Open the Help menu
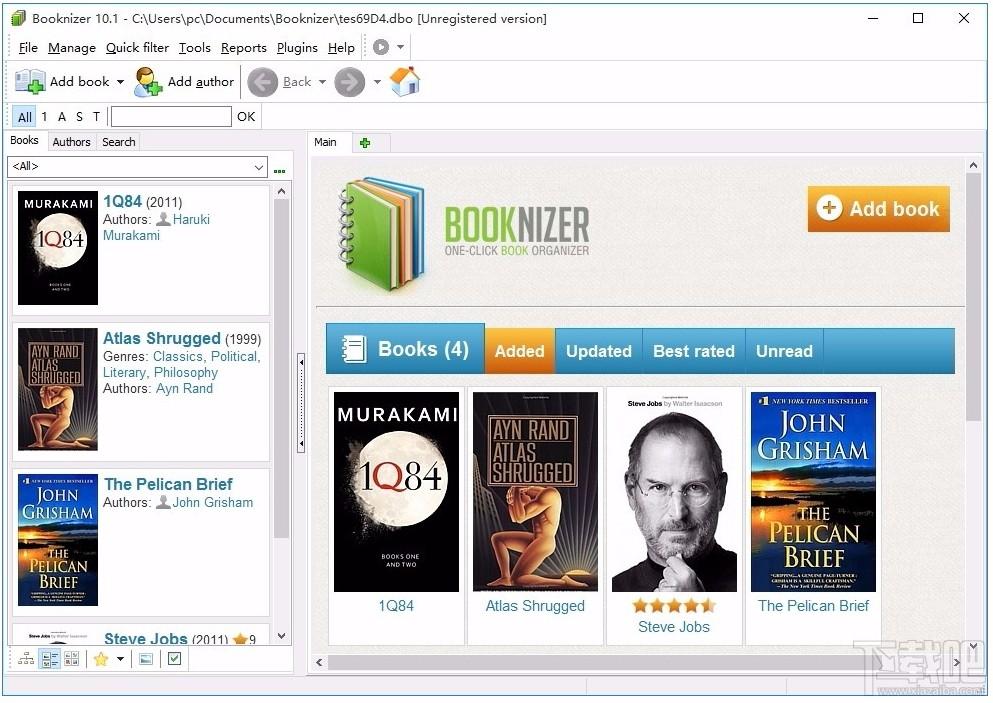This screenshot has height=703, width=993. 341,48
